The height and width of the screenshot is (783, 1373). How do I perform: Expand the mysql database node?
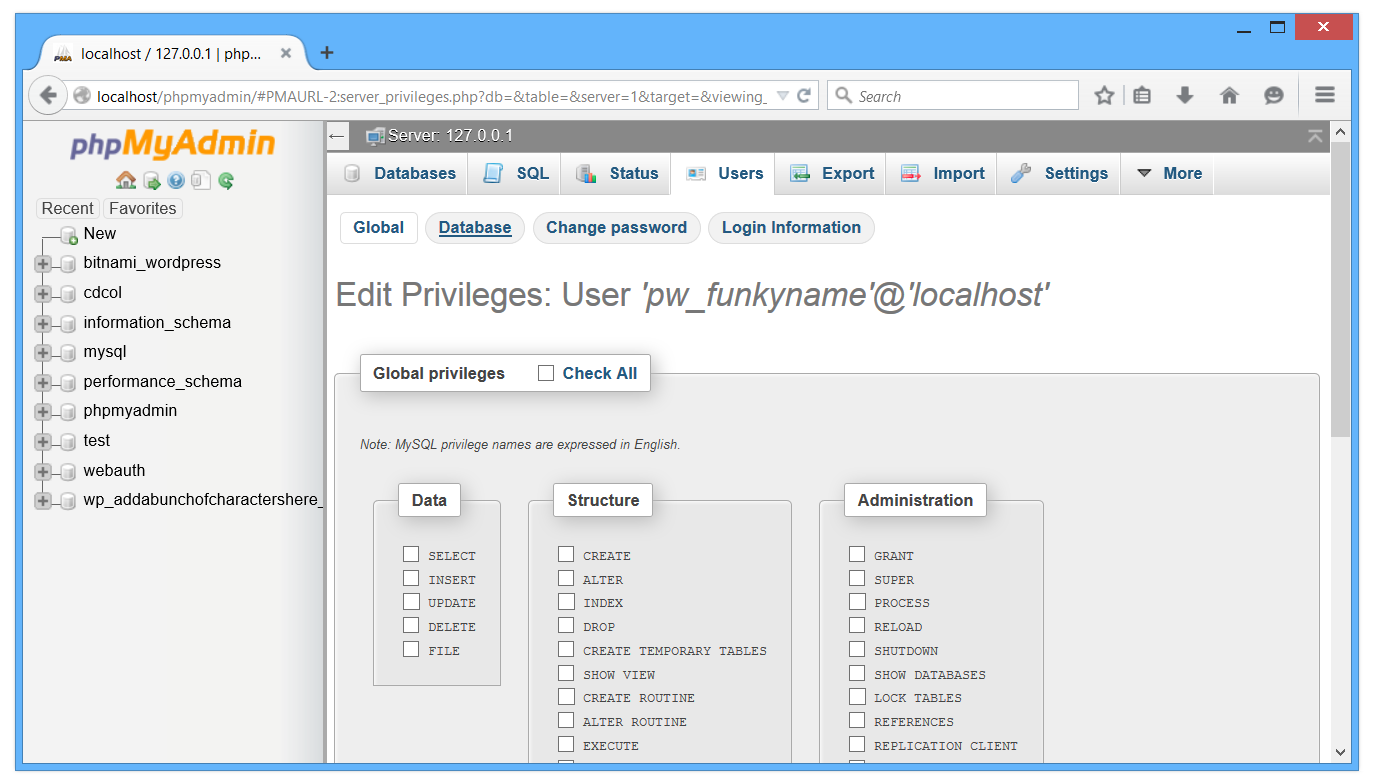point(42,353)
